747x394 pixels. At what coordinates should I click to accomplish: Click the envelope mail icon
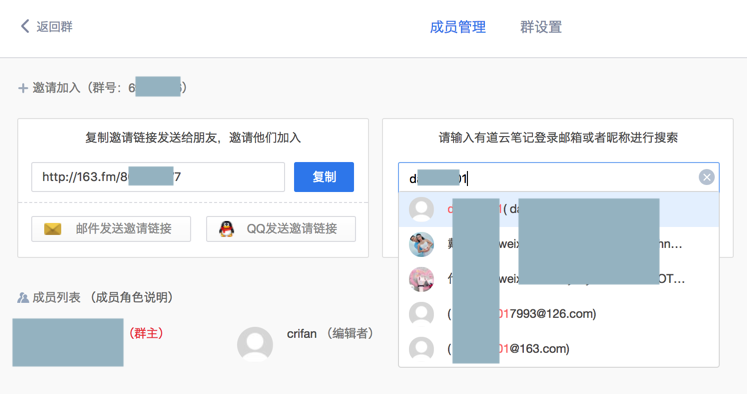(52, 229)
